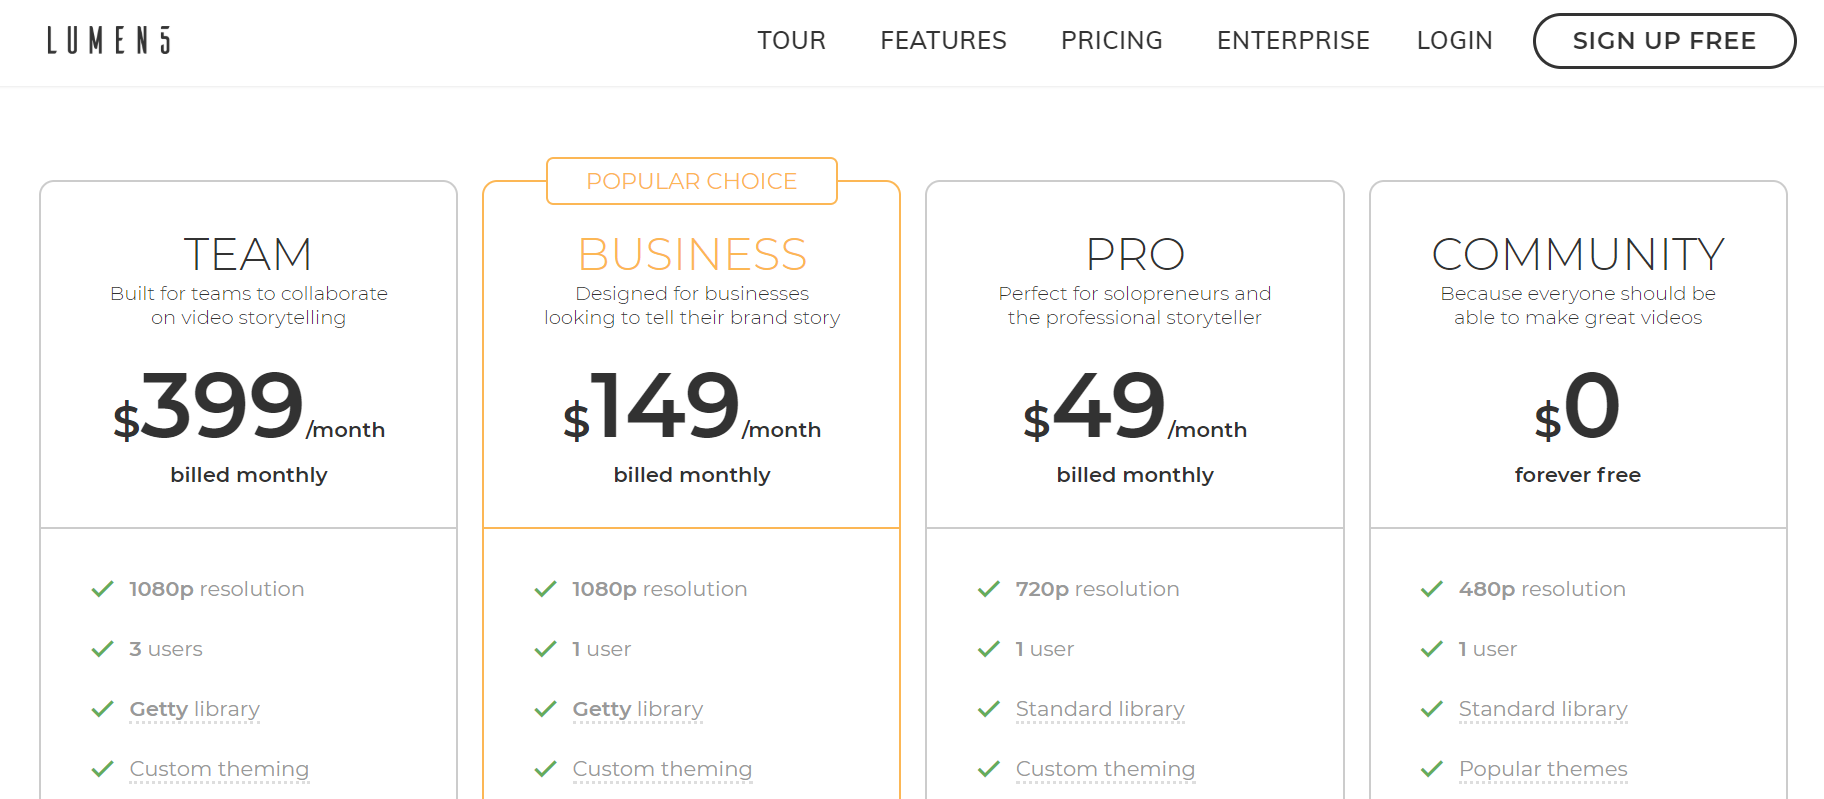Select the Pricing navigation link
Image resolution: width=1824 pixels, height=799 pixels.
(x=1111, y=41)
